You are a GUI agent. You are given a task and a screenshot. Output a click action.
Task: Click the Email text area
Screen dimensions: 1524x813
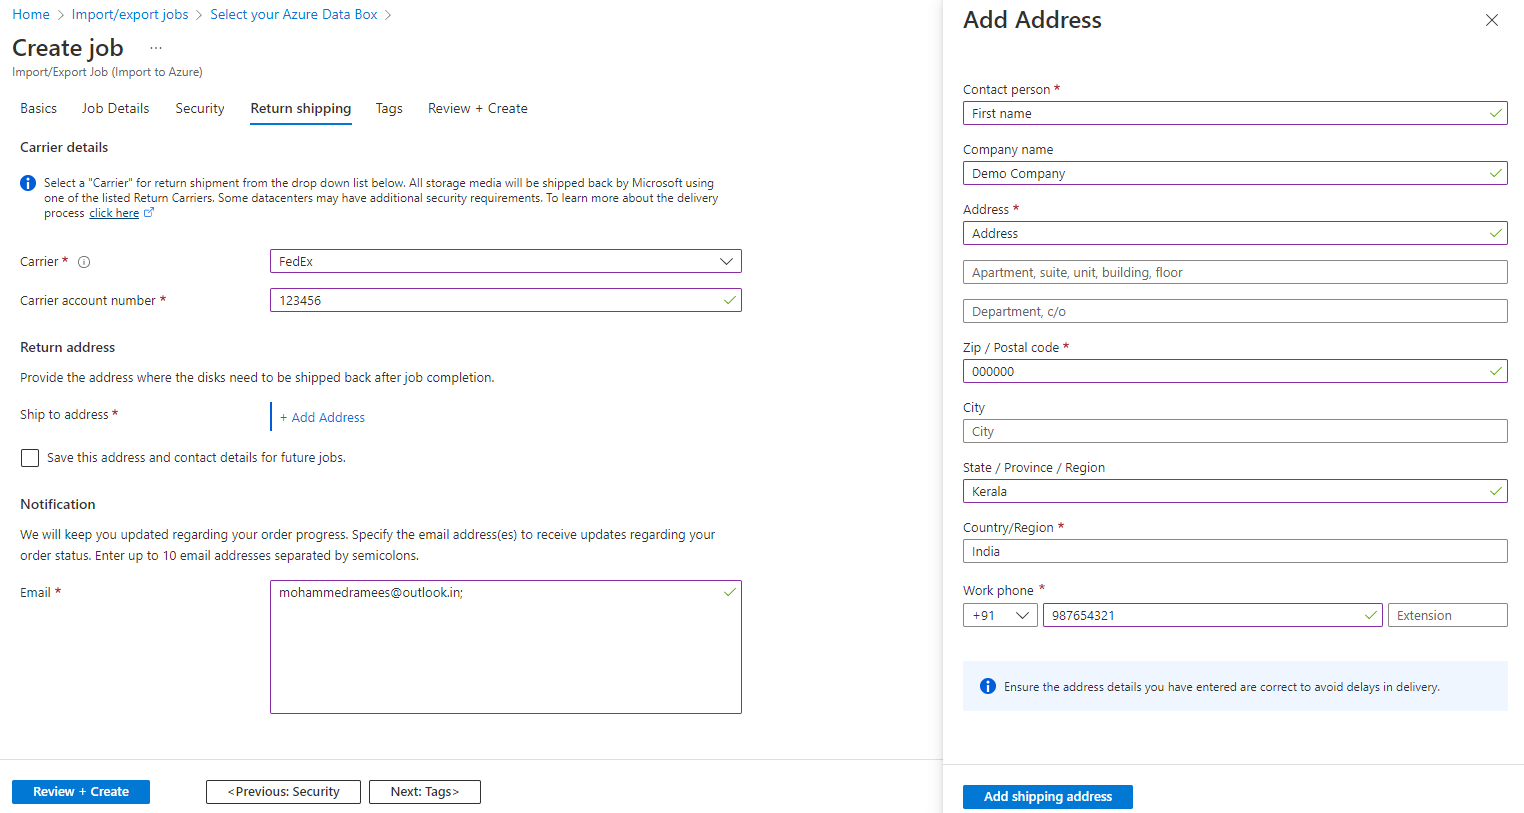(506, 647)
